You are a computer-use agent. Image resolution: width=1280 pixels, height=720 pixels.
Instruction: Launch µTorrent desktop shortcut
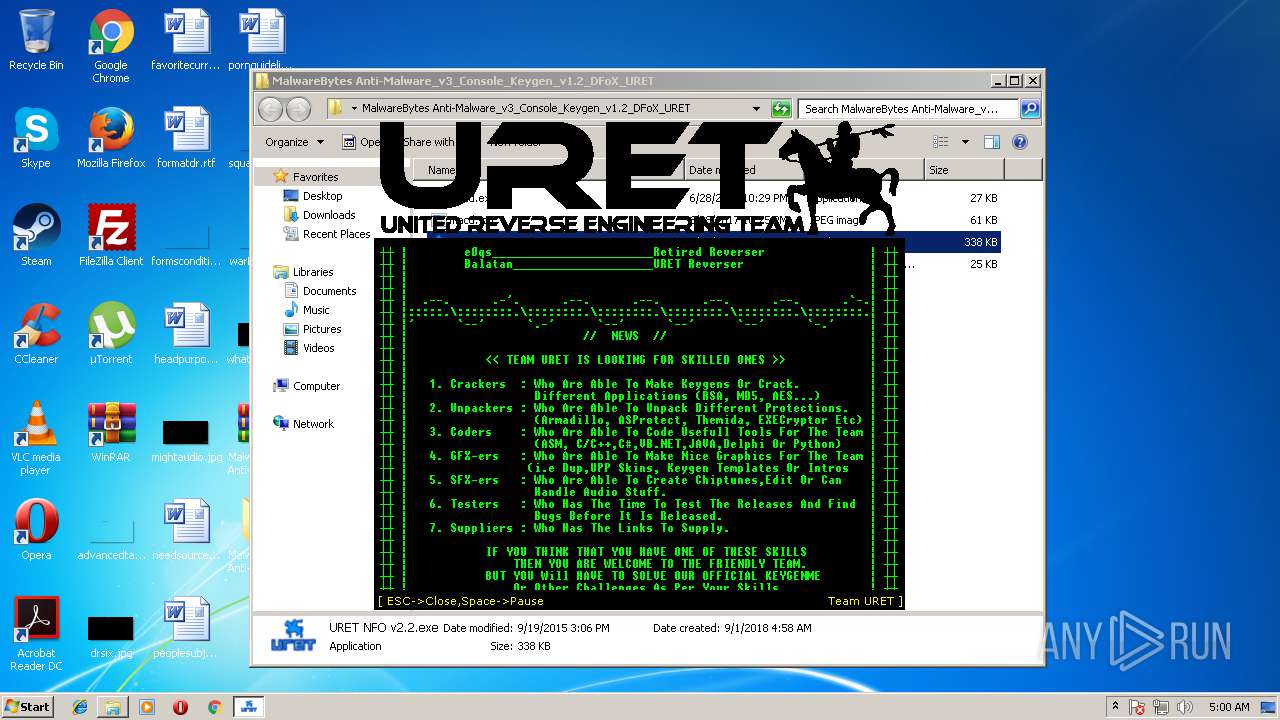pos(111,334)
